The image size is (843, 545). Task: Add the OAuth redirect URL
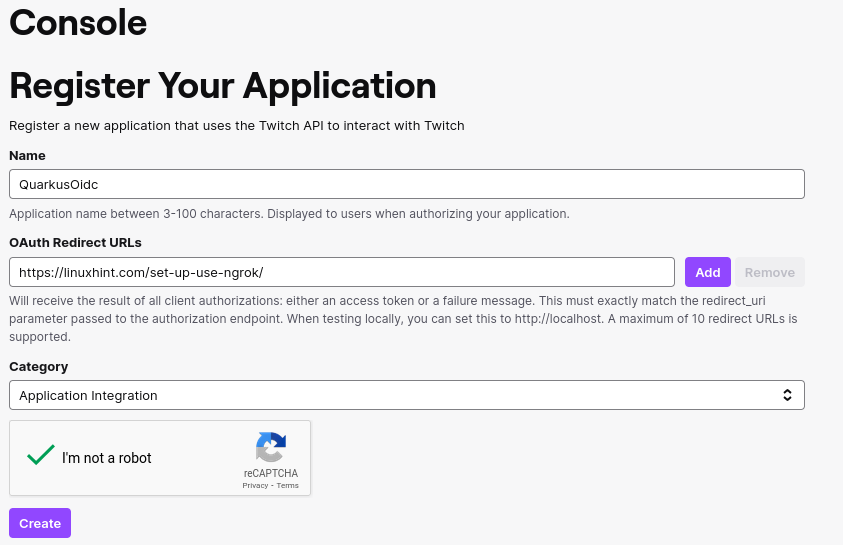tap(708, 272)
